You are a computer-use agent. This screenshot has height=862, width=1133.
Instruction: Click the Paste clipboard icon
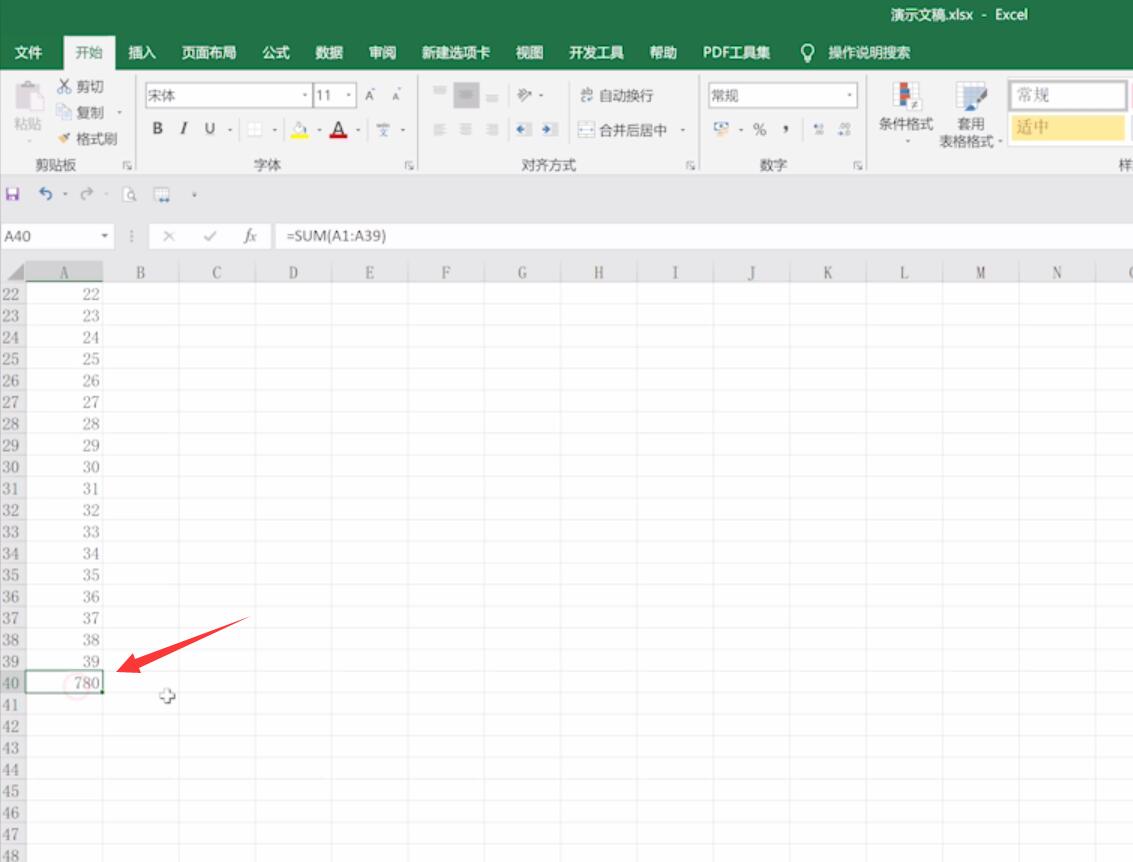pyautogui.click(x=28, y=97)
